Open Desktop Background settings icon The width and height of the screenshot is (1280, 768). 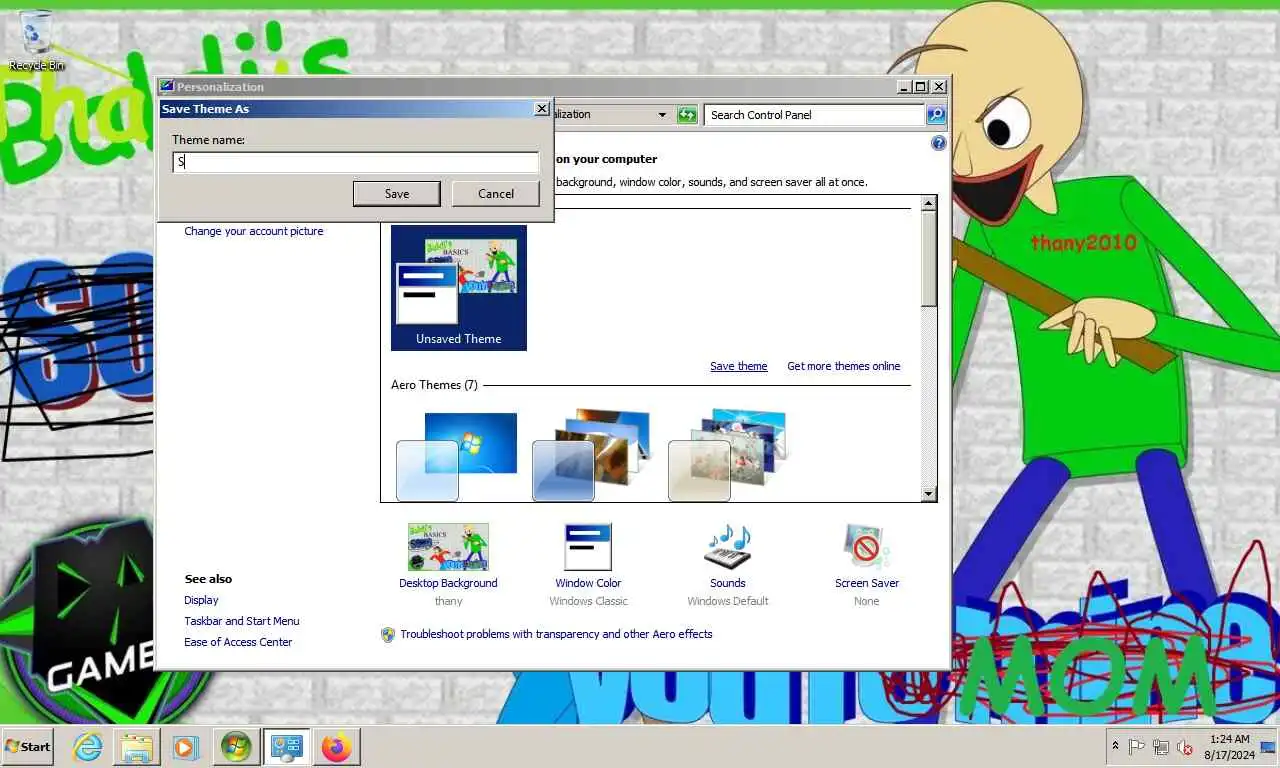(x=448, y=547)
